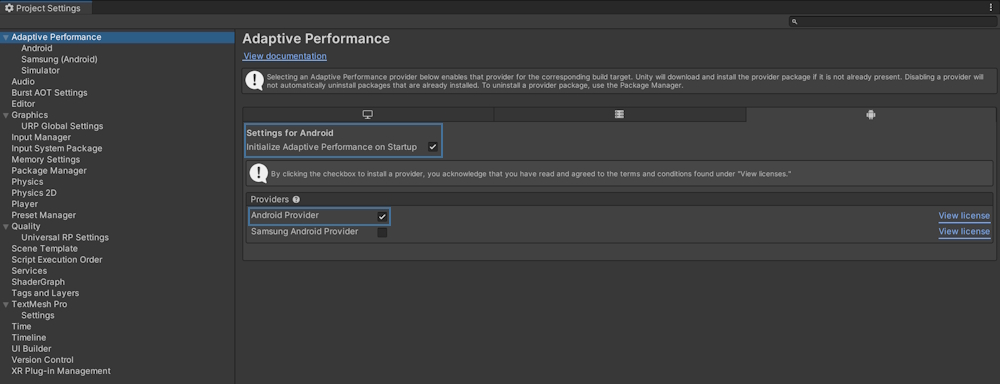Open the three-dot options menu icon
The height and width of the screenshot is (384, 1000).
click(990, 8)
